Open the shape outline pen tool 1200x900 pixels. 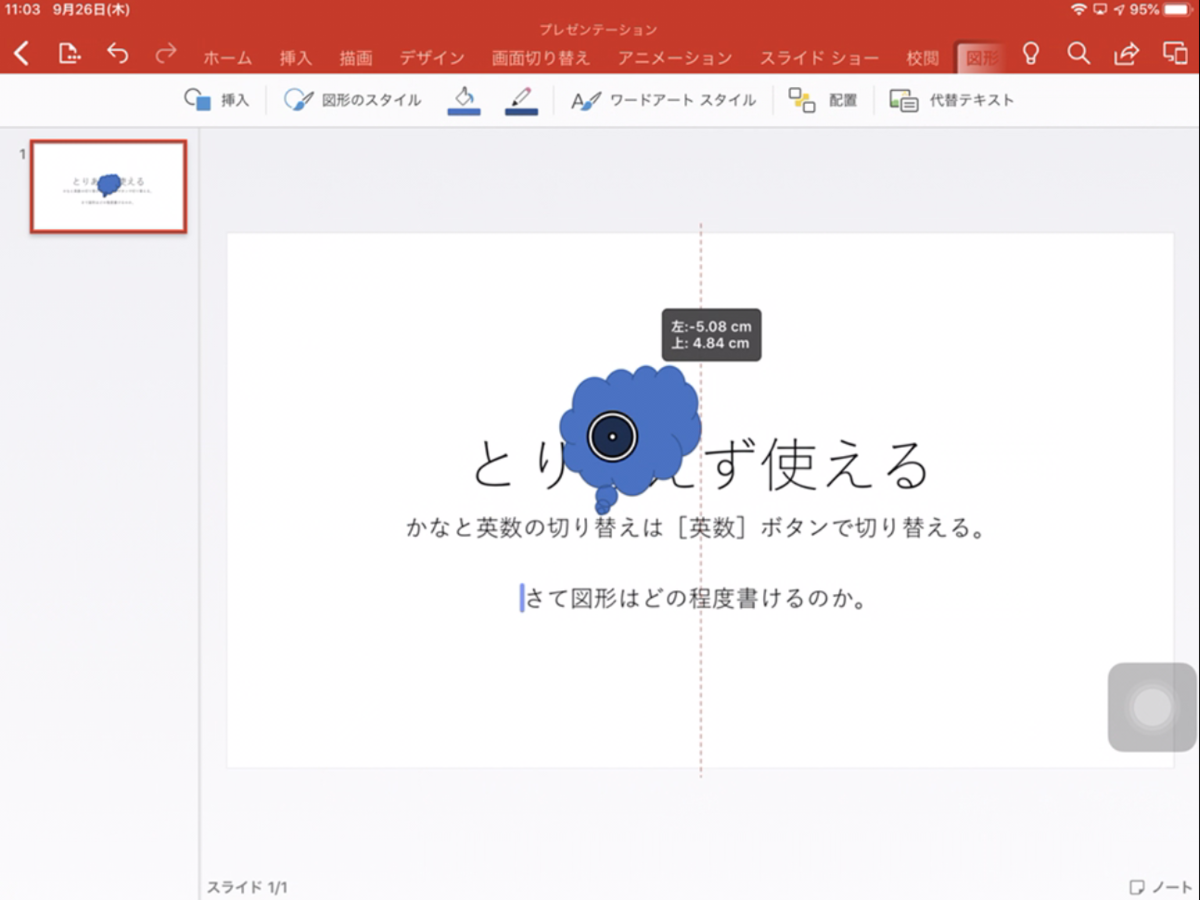(x=521, y=100)
